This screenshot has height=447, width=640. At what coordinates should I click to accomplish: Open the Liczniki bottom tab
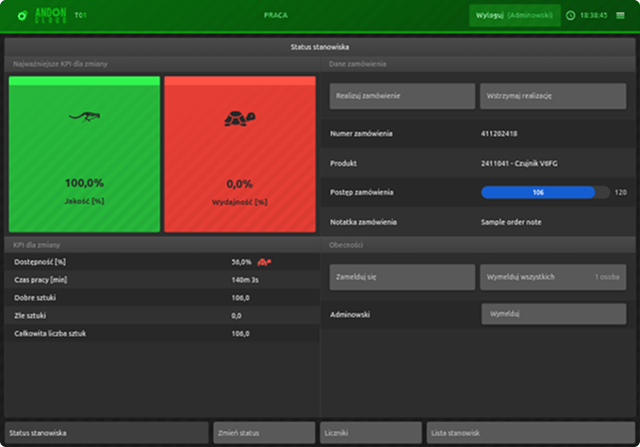click(371, 433)
